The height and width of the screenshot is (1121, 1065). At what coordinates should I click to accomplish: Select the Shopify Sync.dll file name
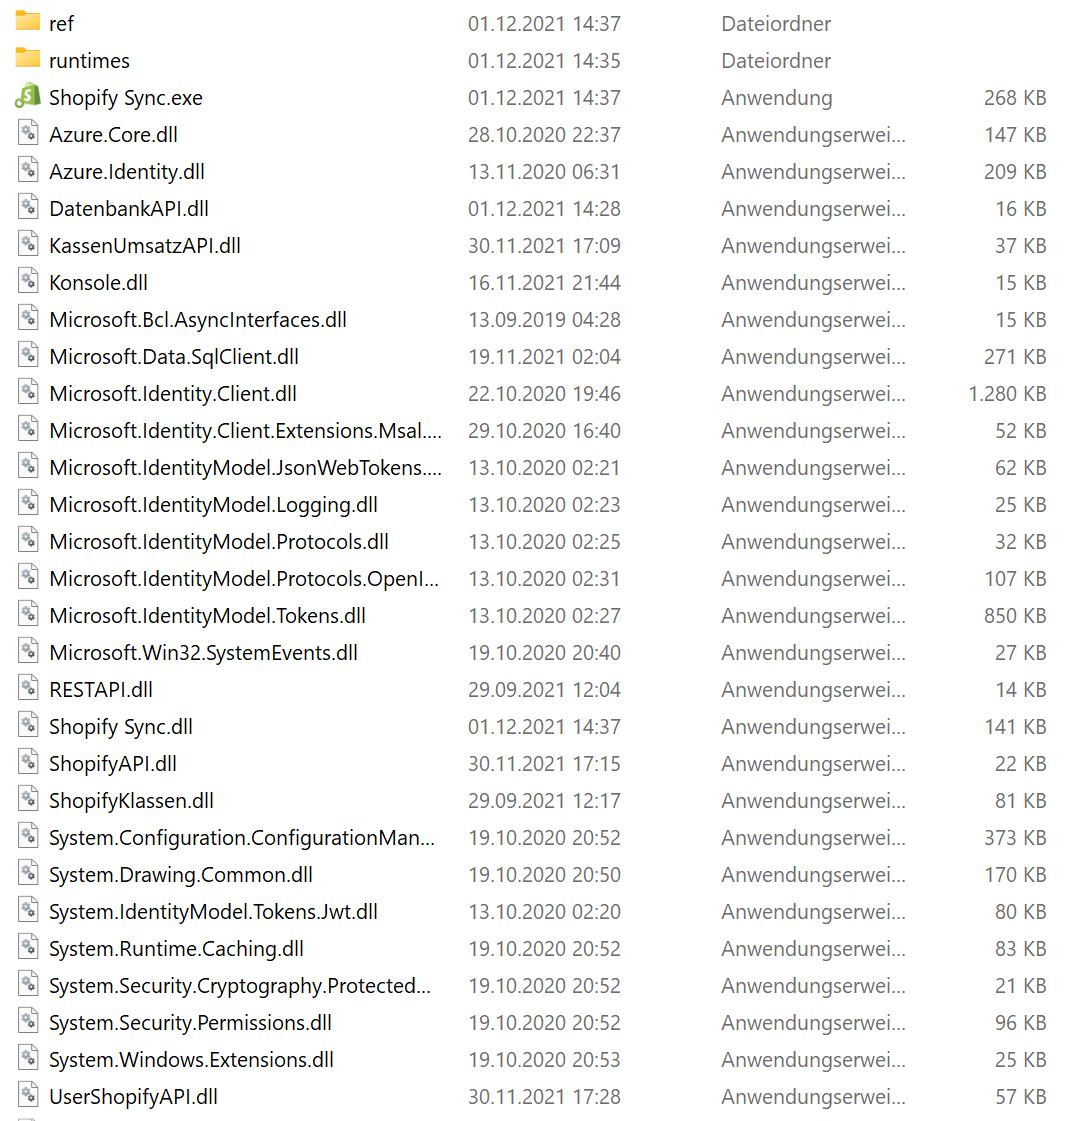click(121, 727)
